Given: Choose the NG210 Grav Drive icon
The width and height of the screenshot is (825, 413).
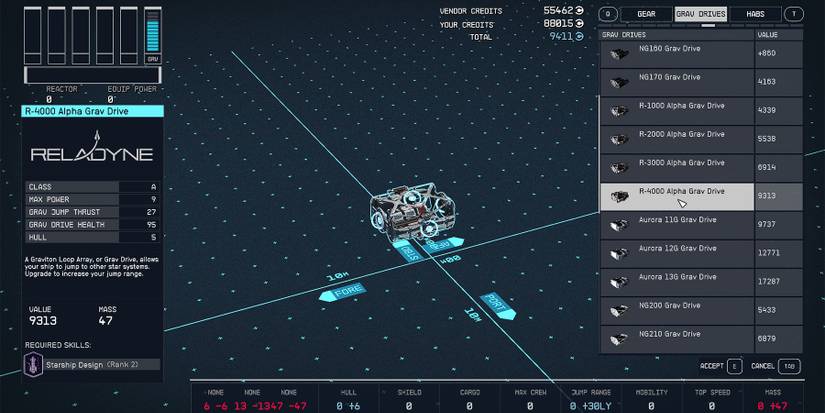Looking at the screenshot, I should coord(619,338).
